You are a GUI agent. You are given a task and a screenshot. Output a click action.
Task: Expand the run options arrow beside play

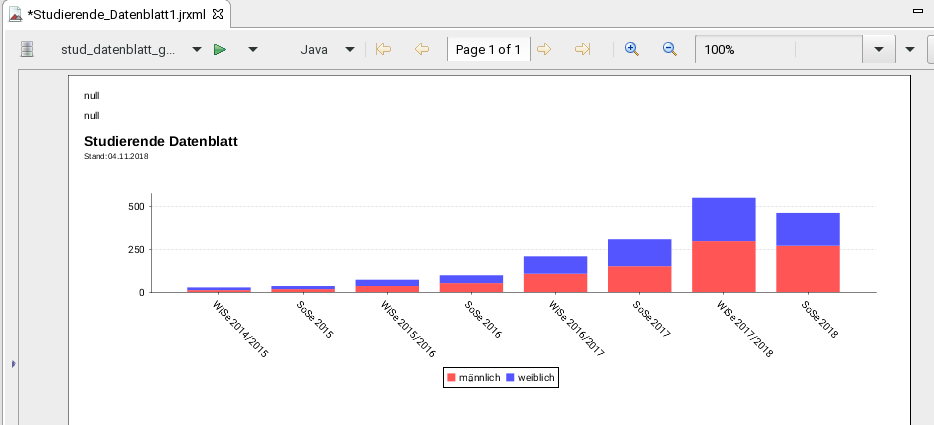point(253,50)
